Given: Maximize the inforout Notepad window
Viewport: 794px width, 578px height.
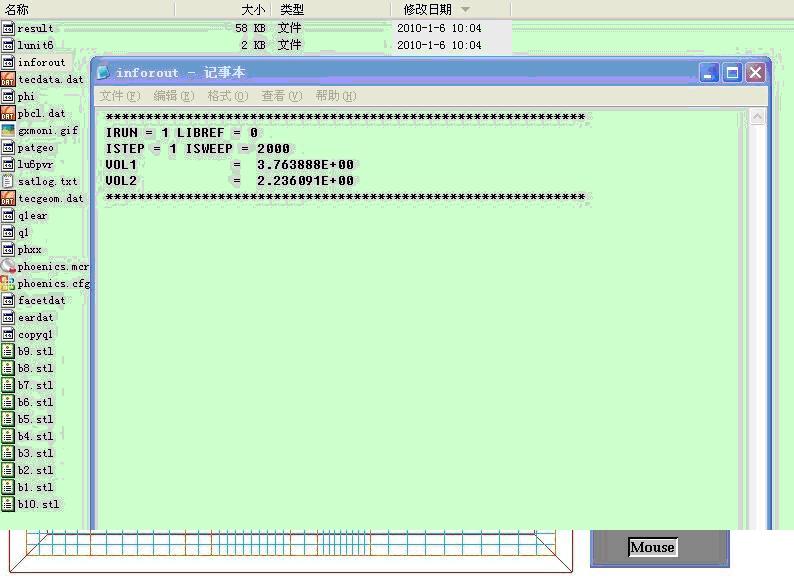Looking at the screenshot, I should 732,72.
